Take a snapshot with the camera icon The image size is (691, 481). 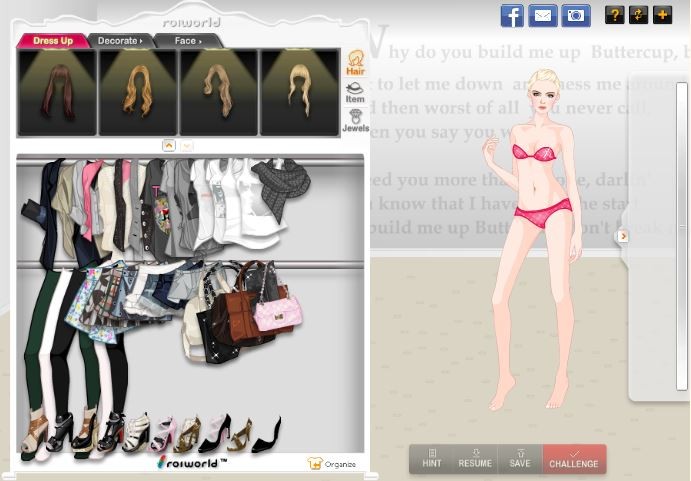pos(574,15)
